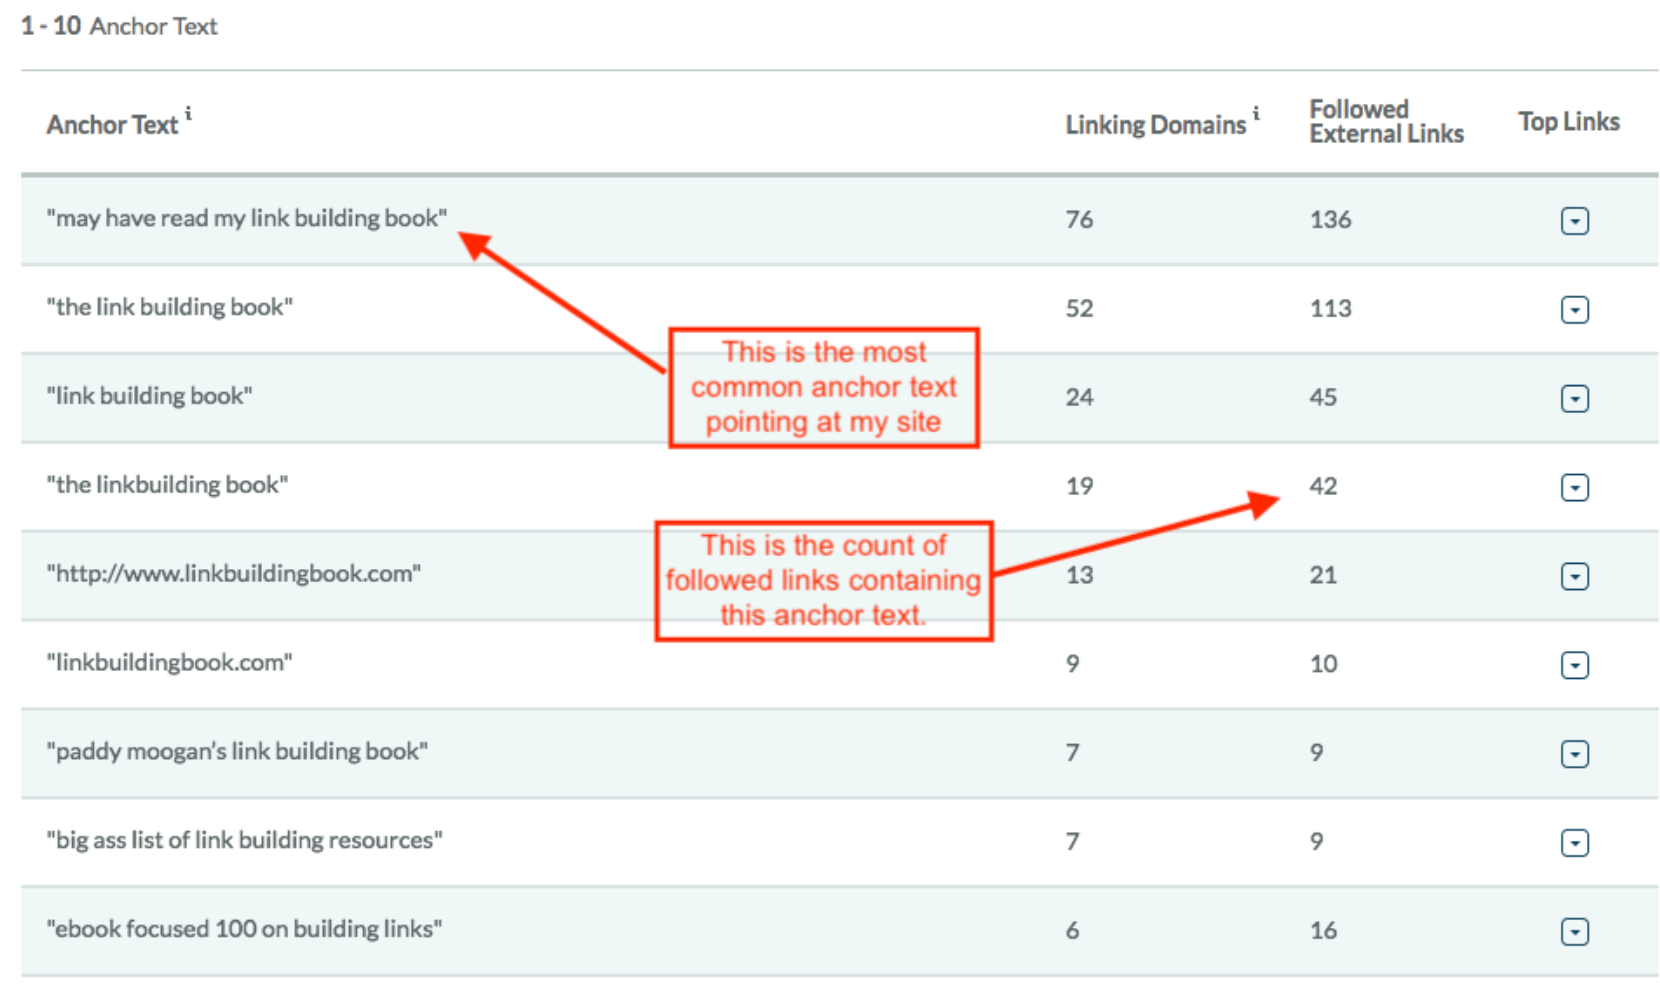The height and width of the screenshot is (988, 1660).
Task: Select anchor text "ebook focused 100 on building links"
Action: tap(244, 929)
